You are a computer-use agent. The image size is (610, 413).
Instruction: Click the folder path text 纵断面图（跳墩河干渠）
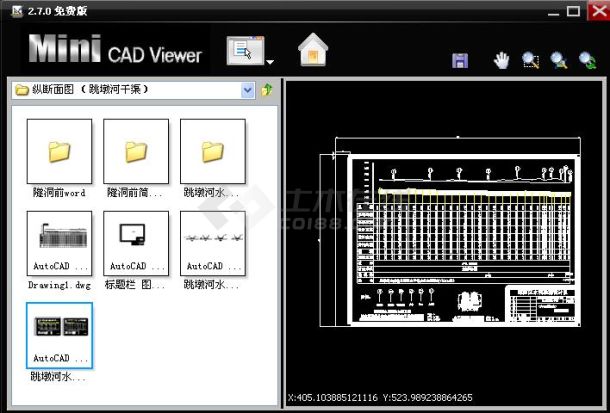[90, 89]
